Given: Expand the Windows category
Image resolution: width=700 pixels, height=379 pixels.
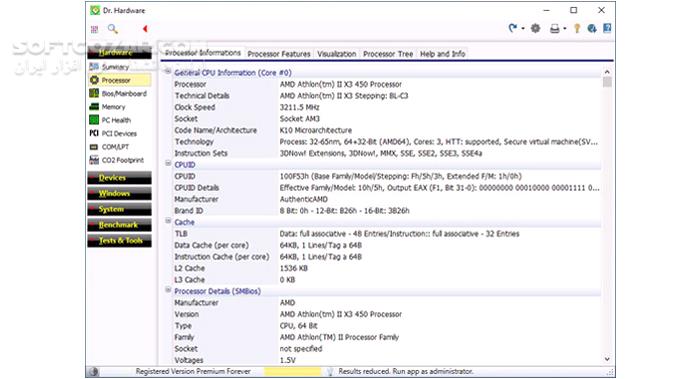Looking at the screenshot, I should (119, 193).
